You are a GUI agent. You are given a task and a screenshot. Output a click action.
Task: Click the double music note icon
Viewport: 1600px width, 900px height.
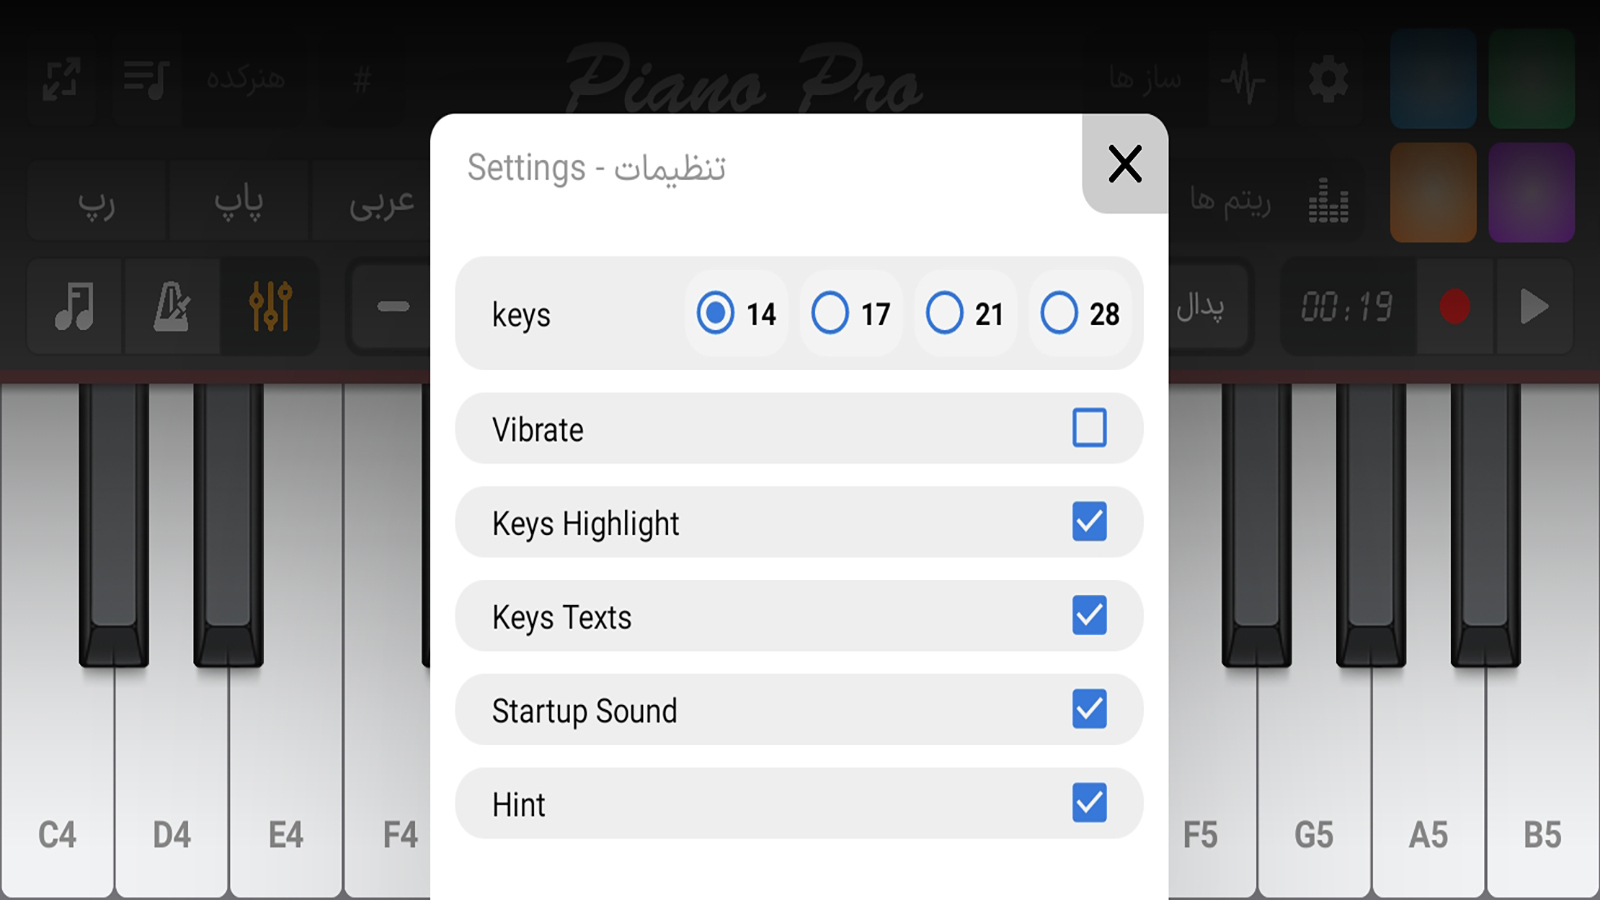point(75,306)
